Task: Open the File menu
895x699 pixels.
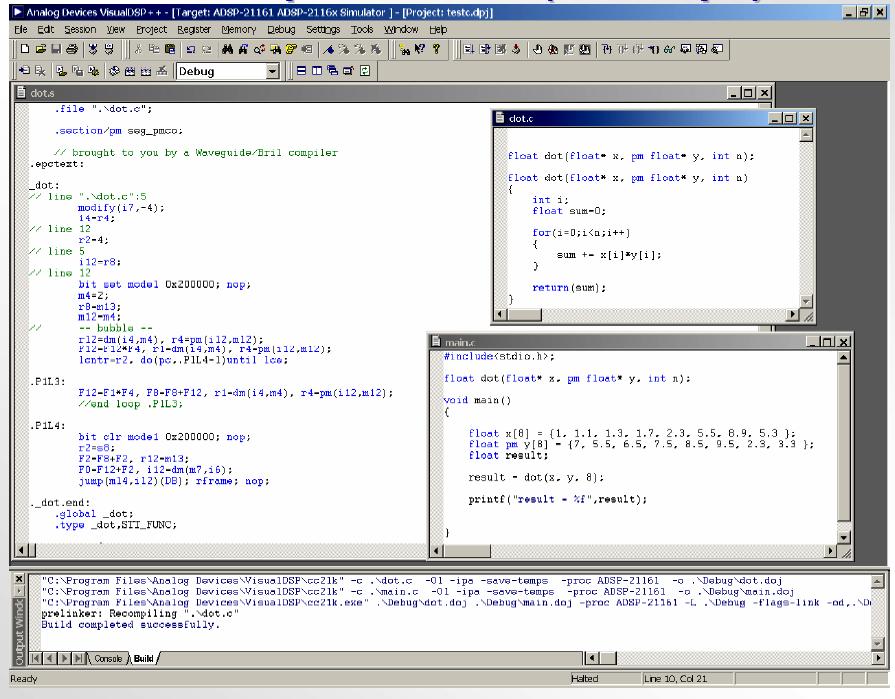Action: pyautogui.click(x=21, y=29)
